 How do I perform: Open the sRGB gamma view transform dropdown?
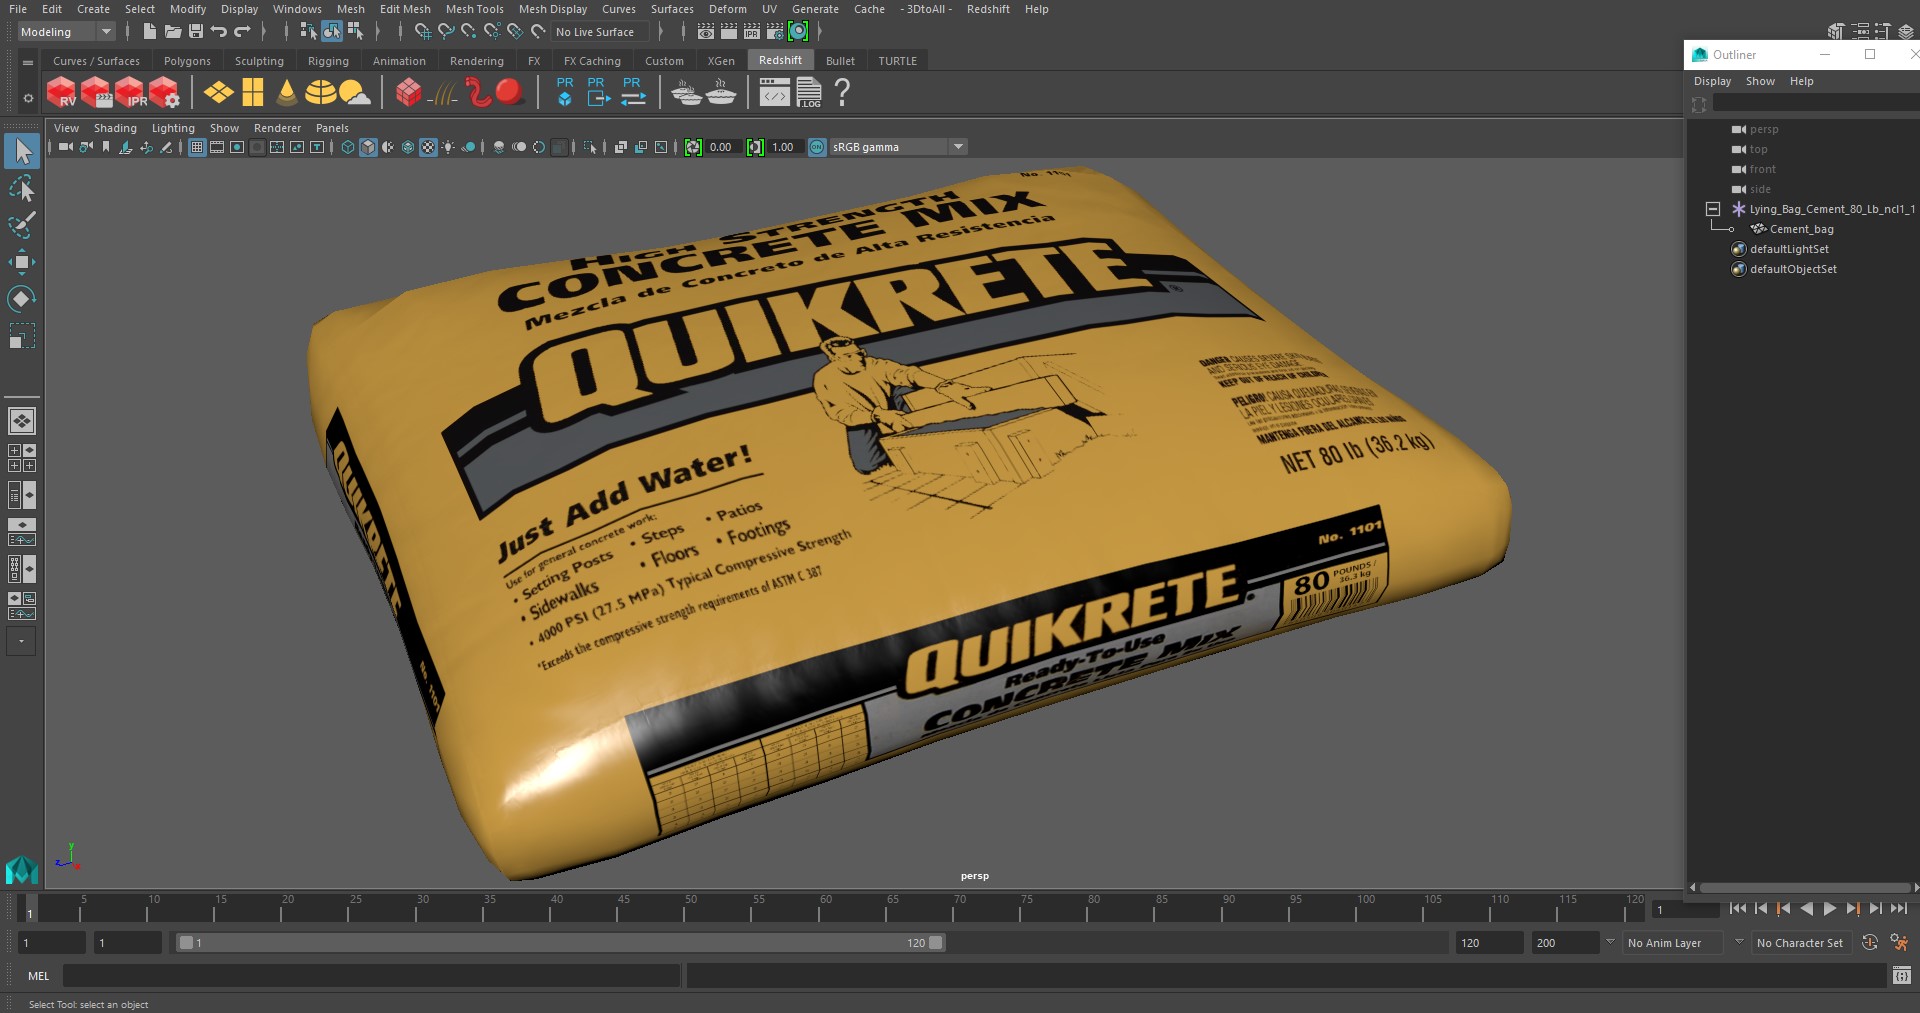(898, 147)
